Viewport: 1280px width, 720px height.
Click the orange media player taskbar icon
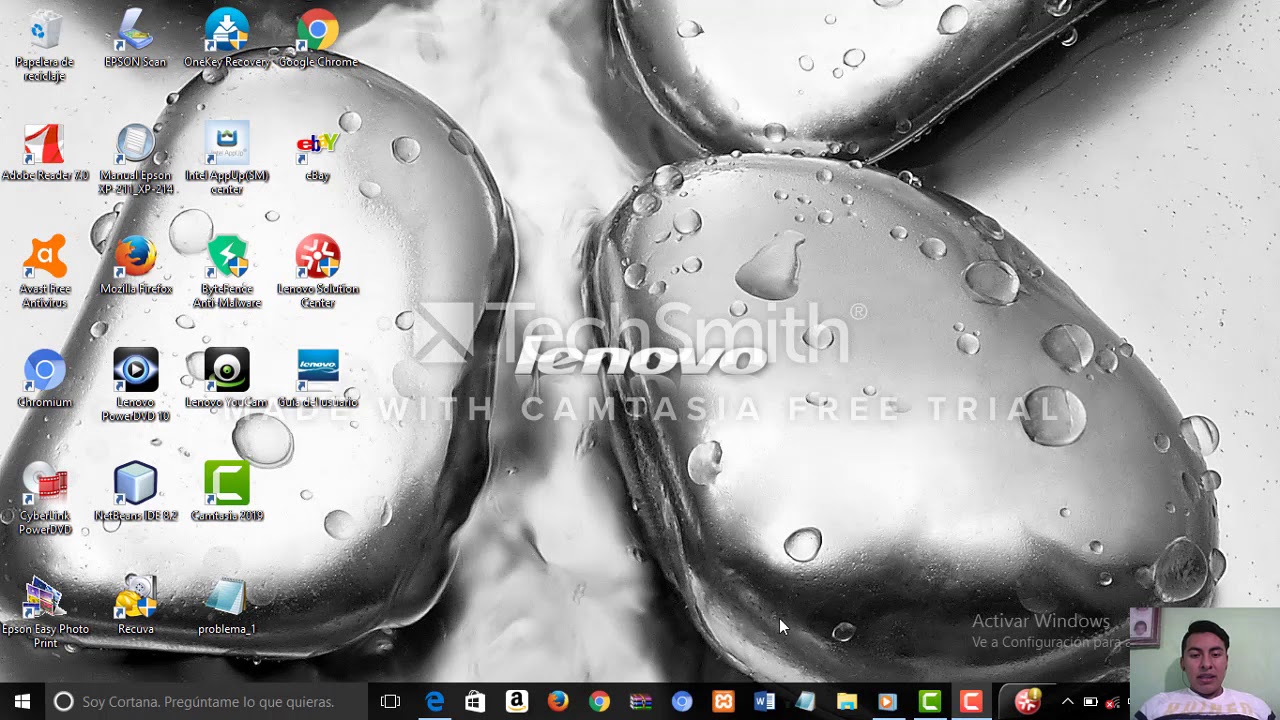[887, 701]
